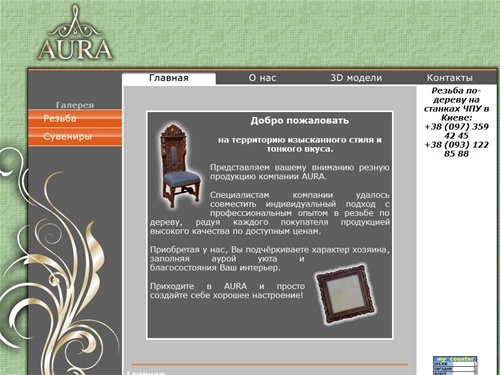Click the carved mirror frame image
This screenshot has width=500, height=375.
tap(346, 295)
